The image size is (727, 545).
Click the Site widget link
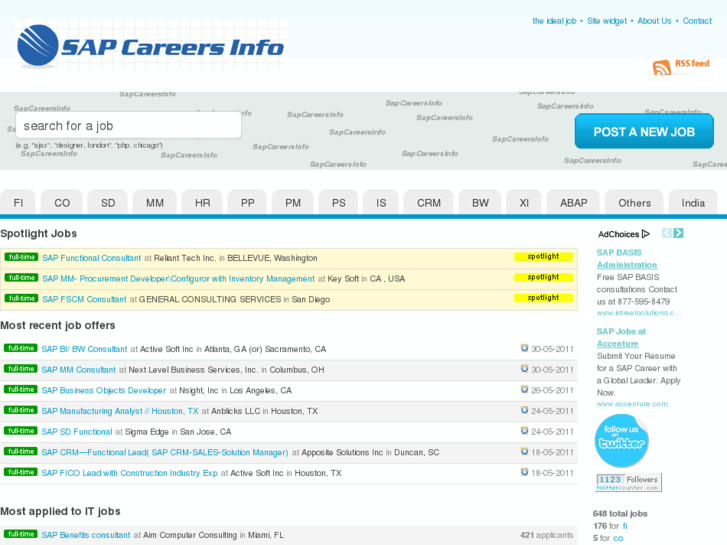606,21
